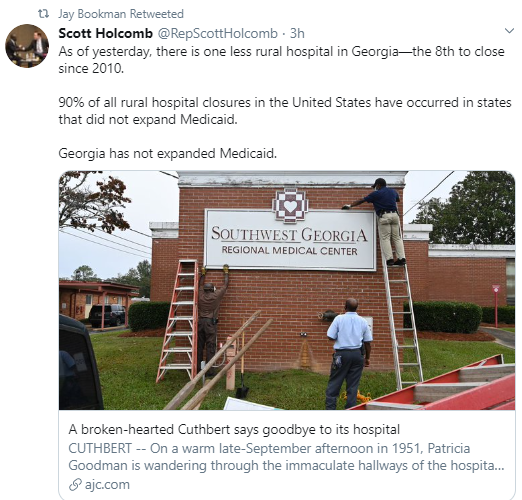
Task: Click the red brick outbuilding at photo's left edge
Action: click(x=99, y=303)
